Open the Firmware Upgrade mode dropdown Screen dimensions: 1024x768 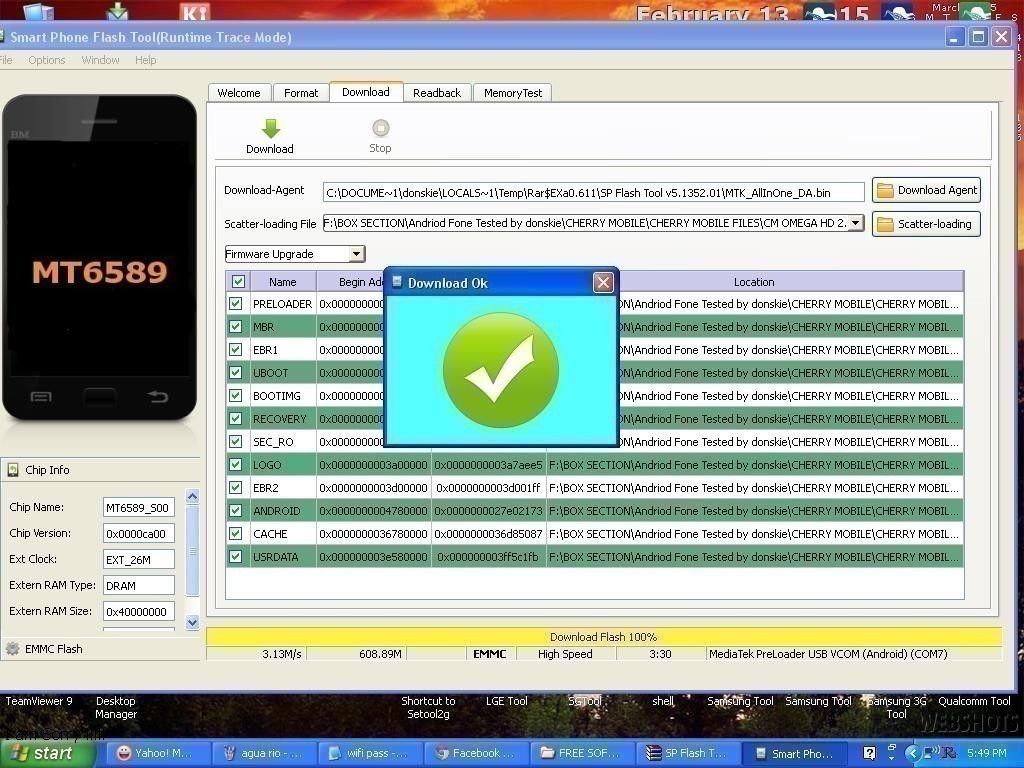(x=357, y=253)
